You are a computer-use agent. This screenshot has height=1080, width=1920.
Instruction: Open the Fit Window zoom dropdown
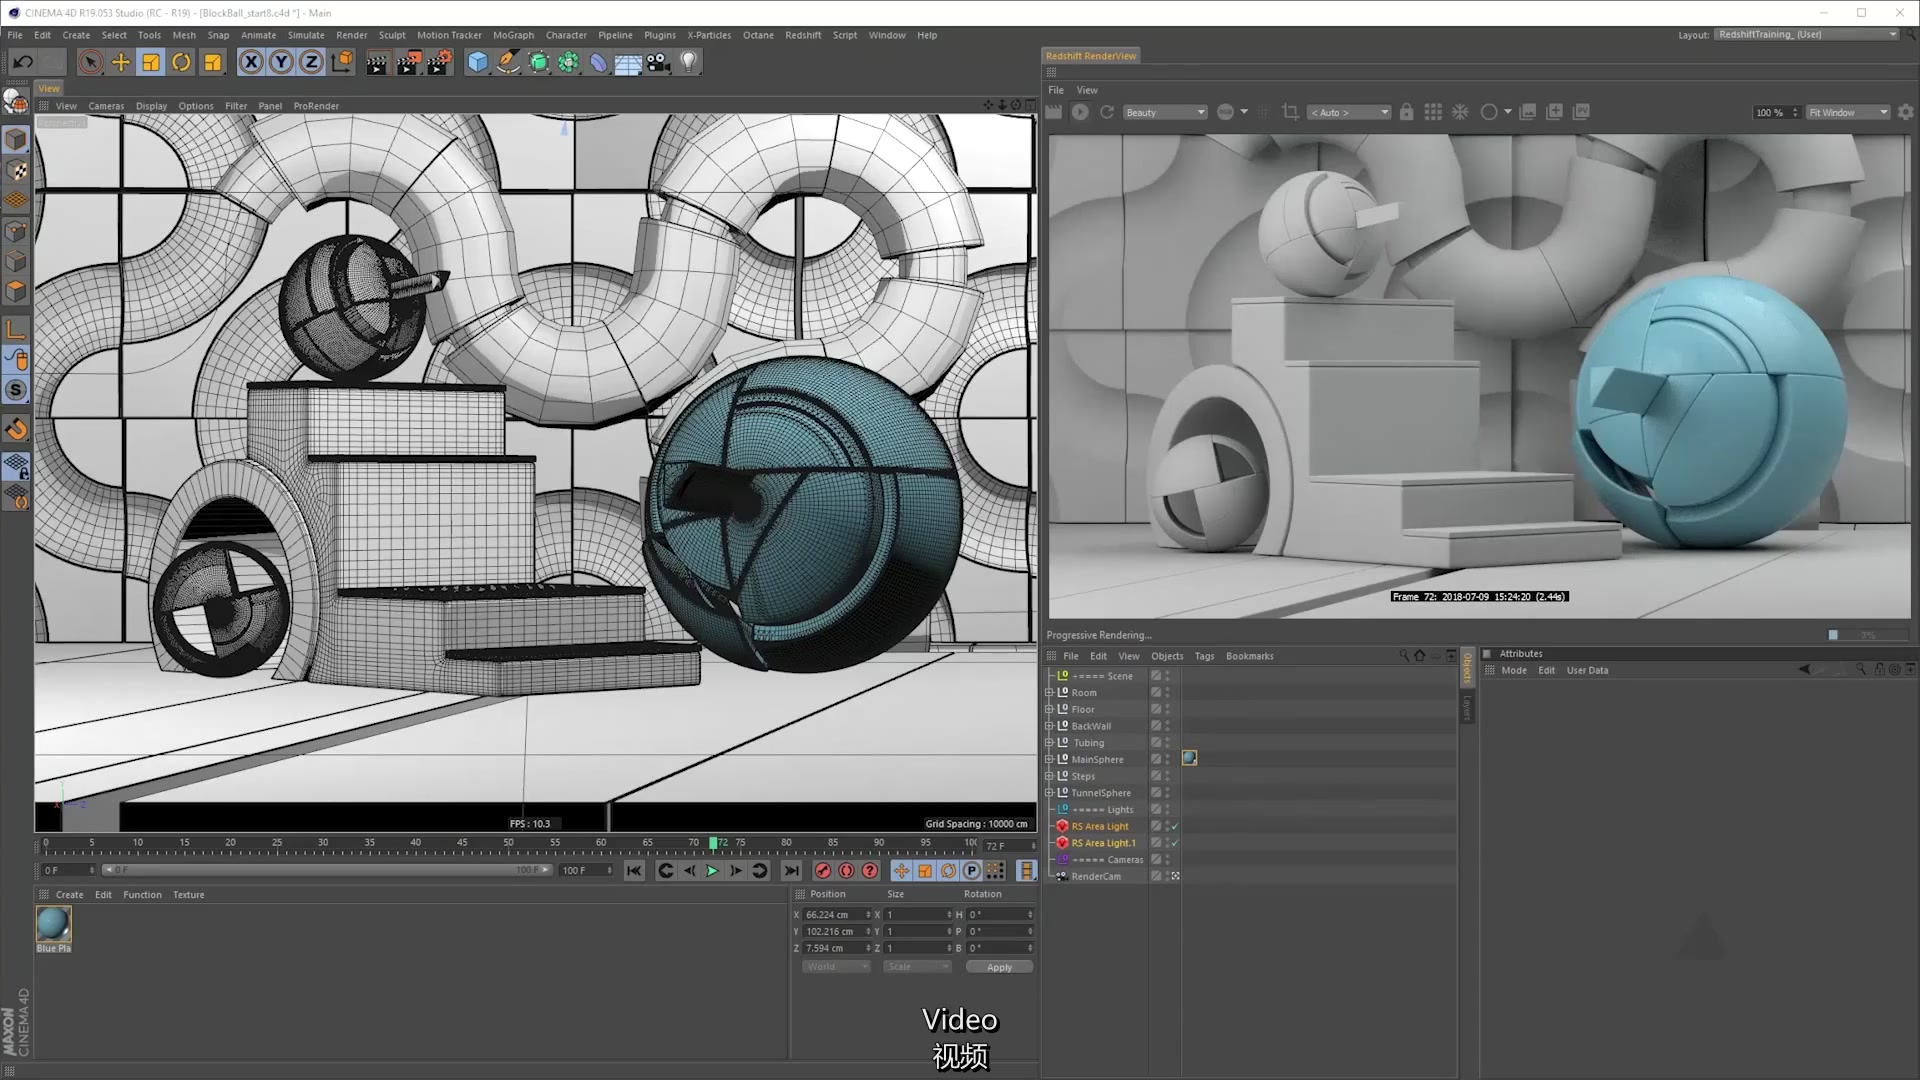[x=1847, y=112]
